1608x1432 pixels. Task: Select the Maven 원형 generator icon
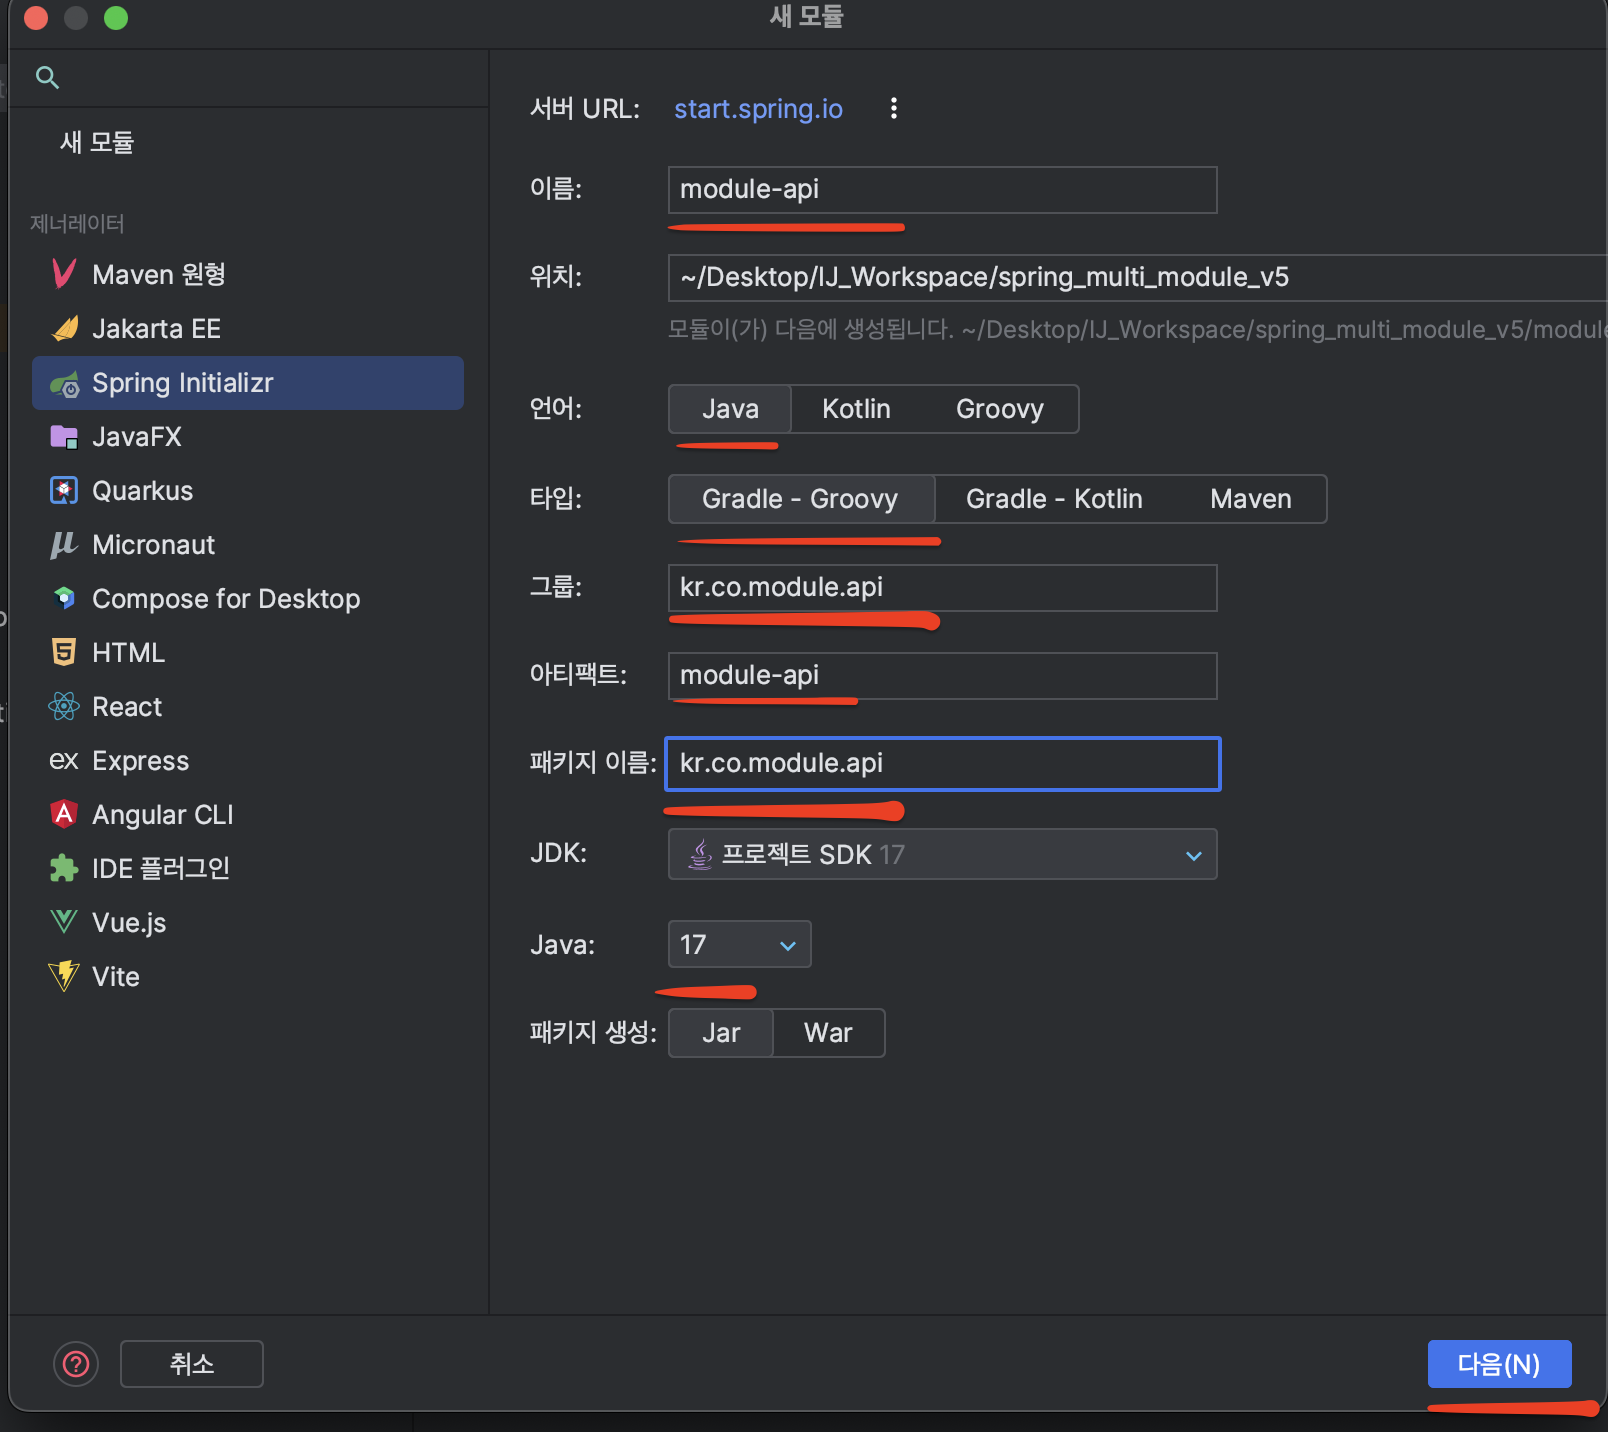pos(64,274)
